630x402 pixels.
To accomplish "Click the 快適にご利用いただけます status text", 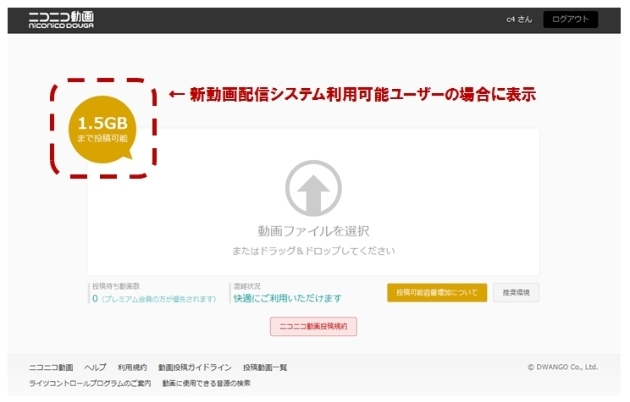I will point(288,298).
